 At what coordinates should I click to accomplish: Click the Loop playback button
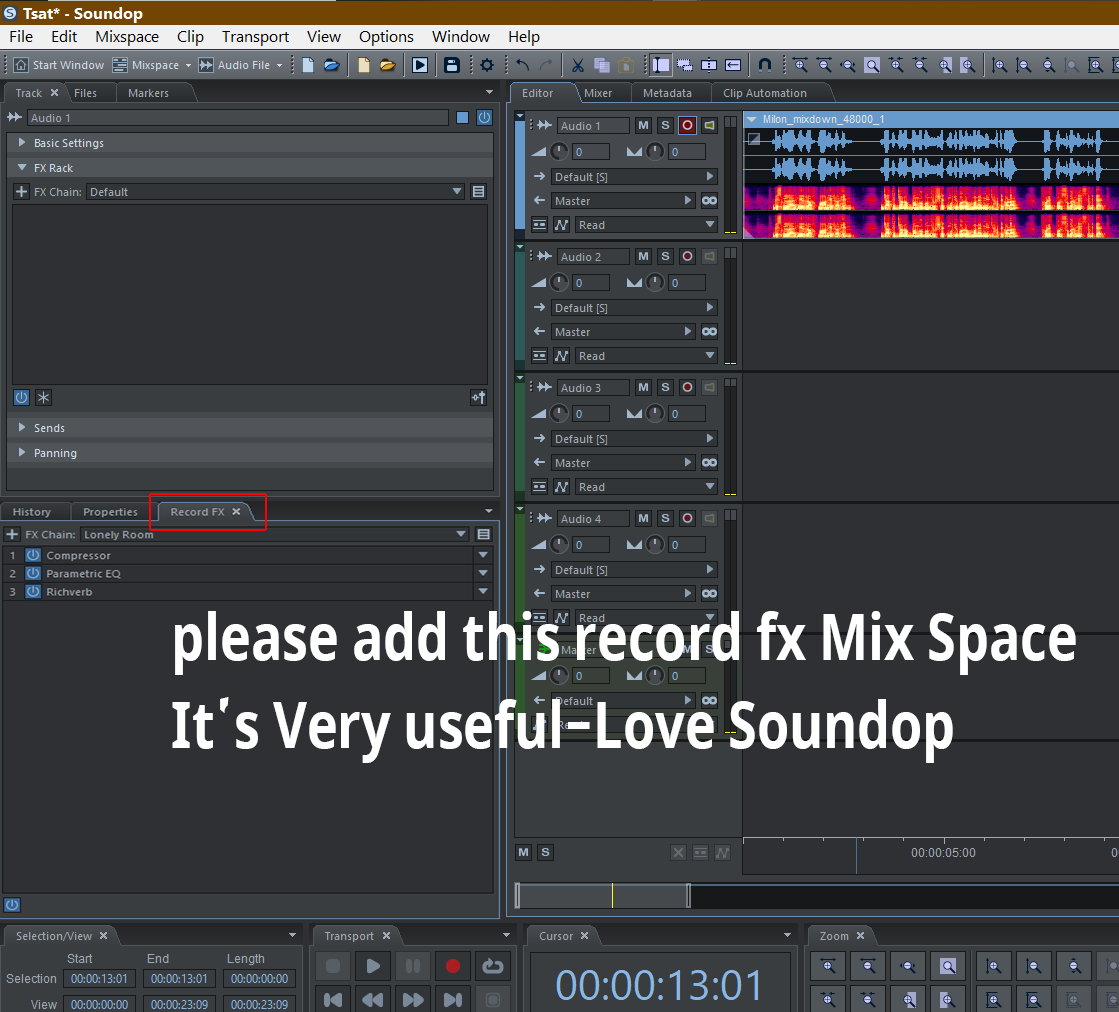pyautogui.click(x=492, y=966)
